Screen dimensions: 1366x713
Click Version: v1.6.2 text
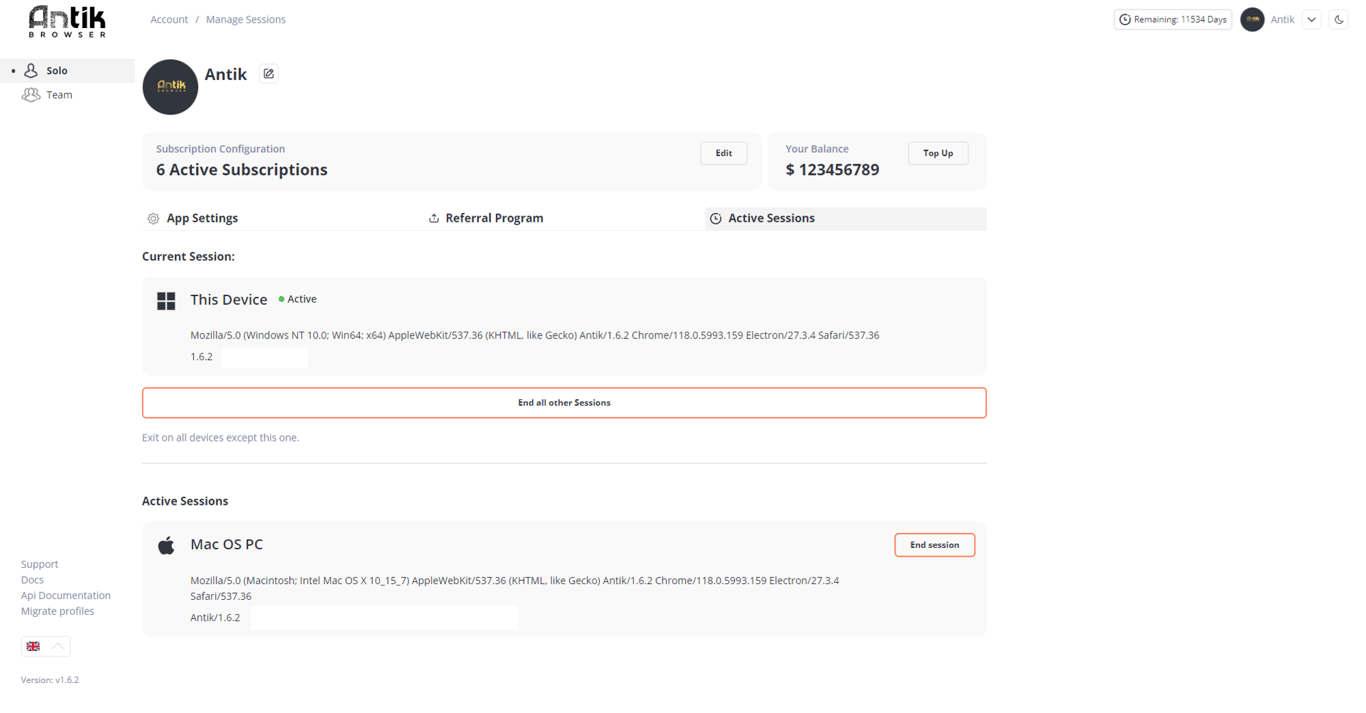point(50,680)
